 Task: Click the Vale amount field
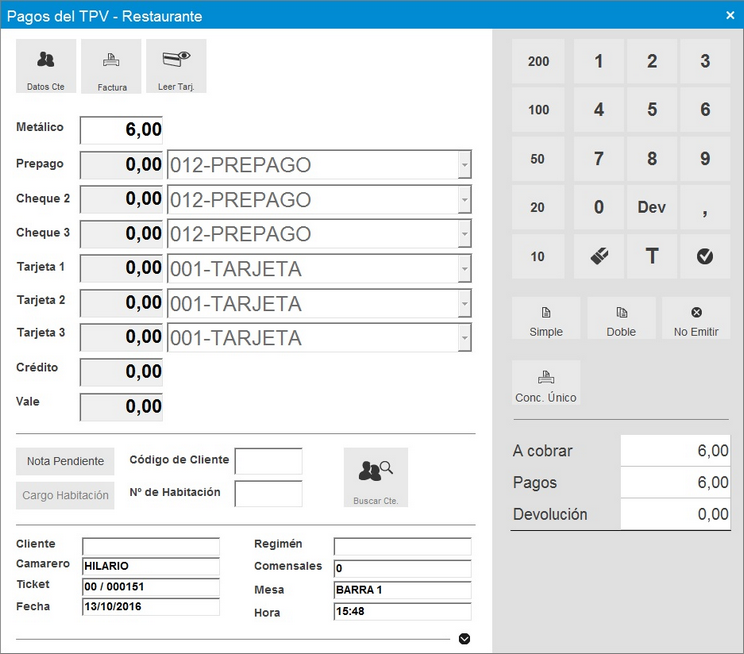point(121,407)
